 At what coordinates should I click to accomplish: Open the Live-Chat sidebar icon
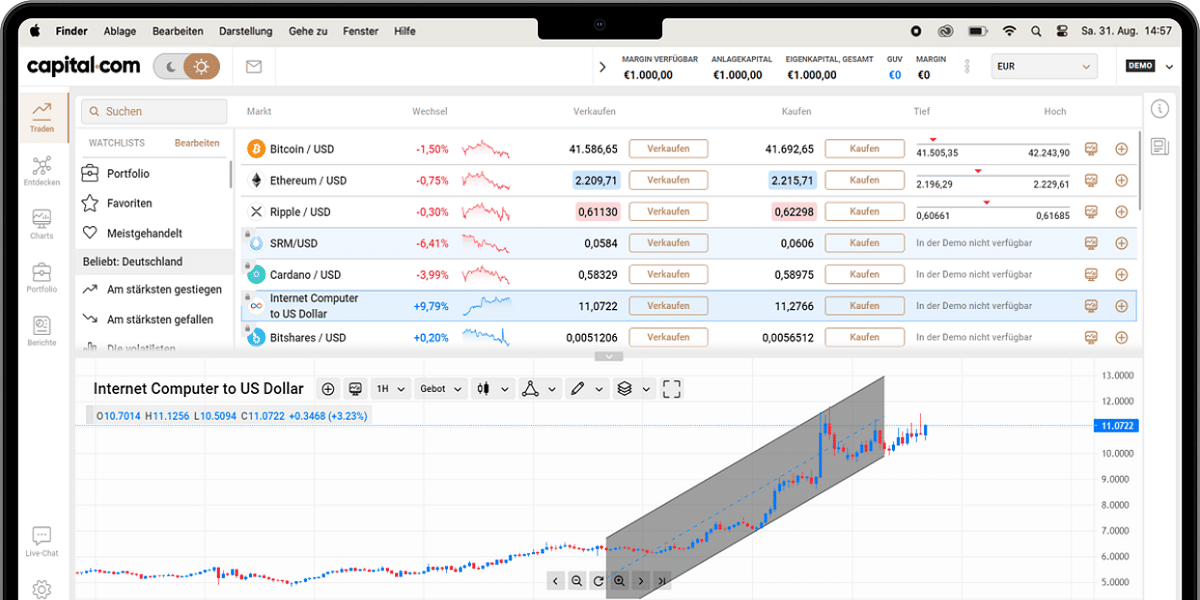click(x=42, y=541)
